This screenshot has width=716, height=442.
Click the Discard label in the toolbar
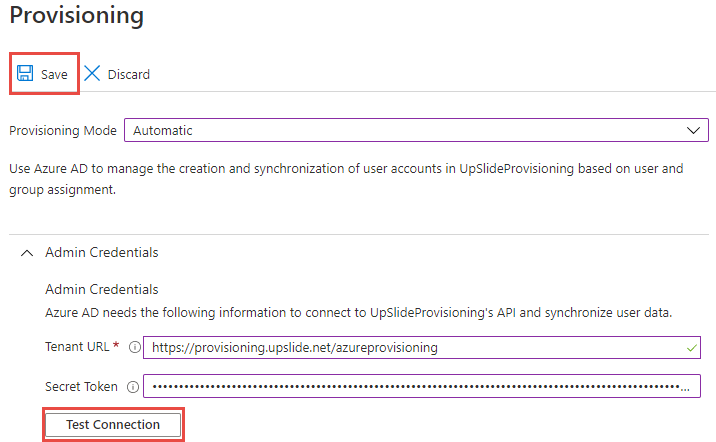click(x=128, y=74)
